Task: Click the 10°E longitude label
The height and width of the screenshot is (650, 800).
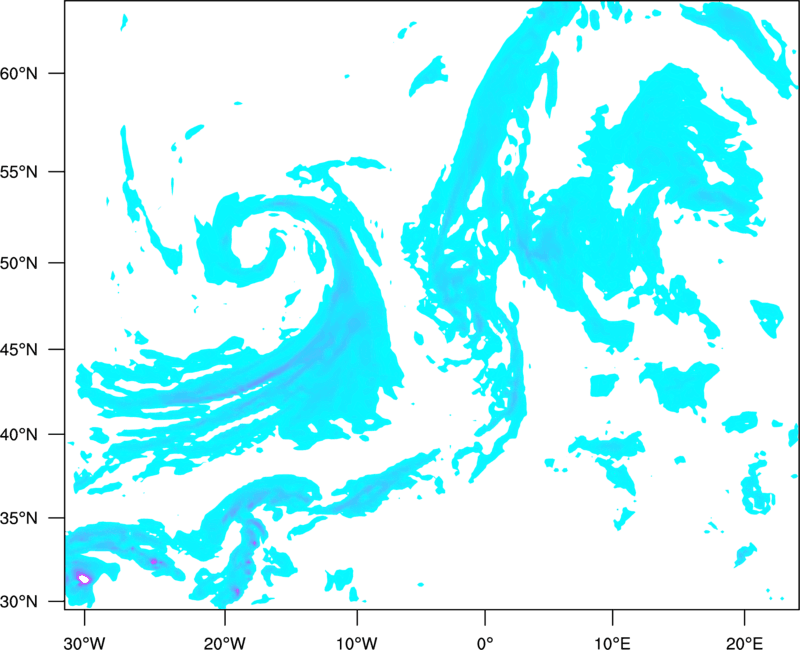Action: point(612,643)
